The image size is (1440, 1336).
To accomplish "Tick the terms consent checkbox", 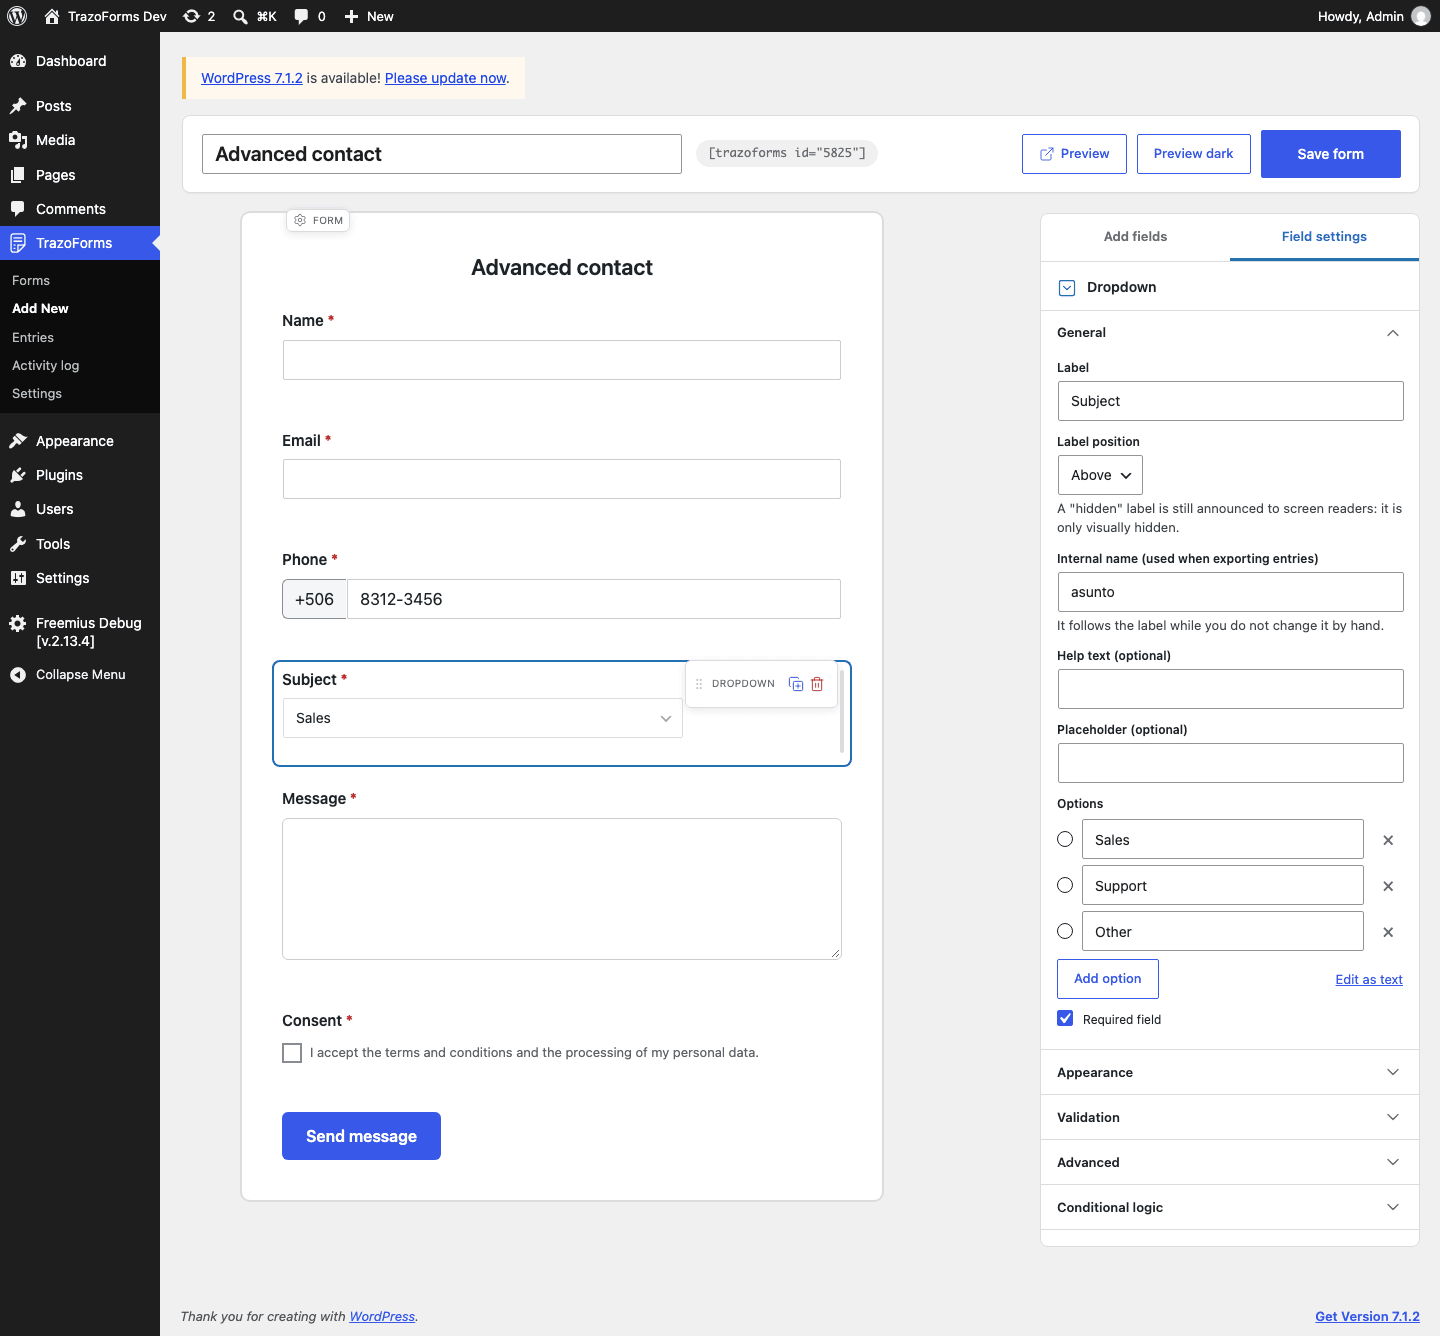I will [292, 1053].
